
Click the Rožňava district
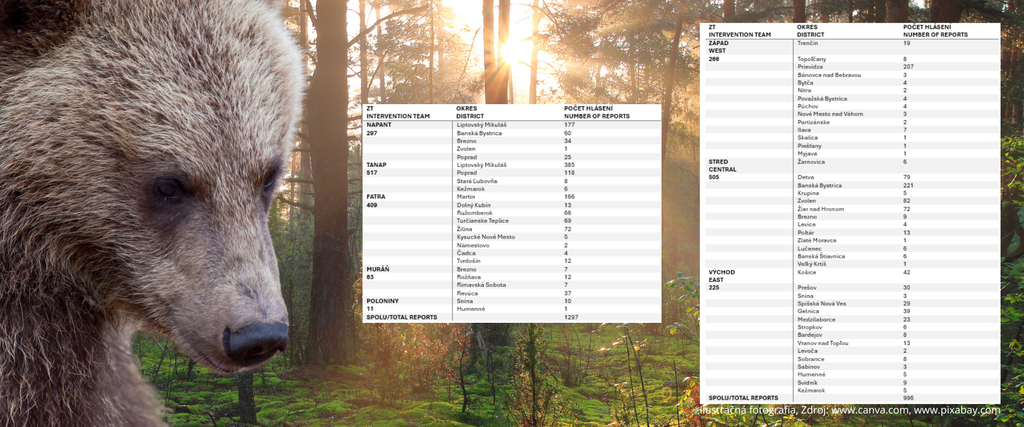pos(469,277)
